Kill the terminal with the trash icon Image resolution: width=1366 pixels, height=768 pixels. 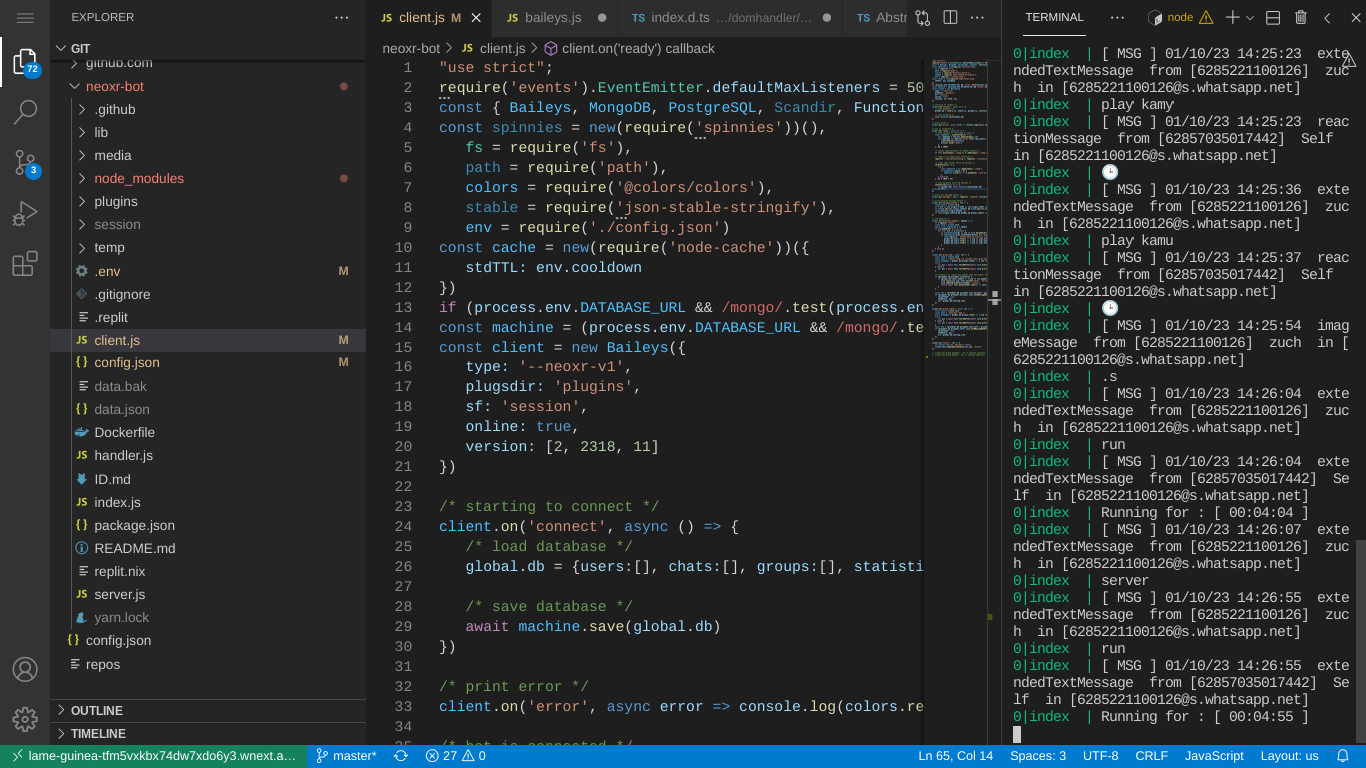(x=1300, y=18)
